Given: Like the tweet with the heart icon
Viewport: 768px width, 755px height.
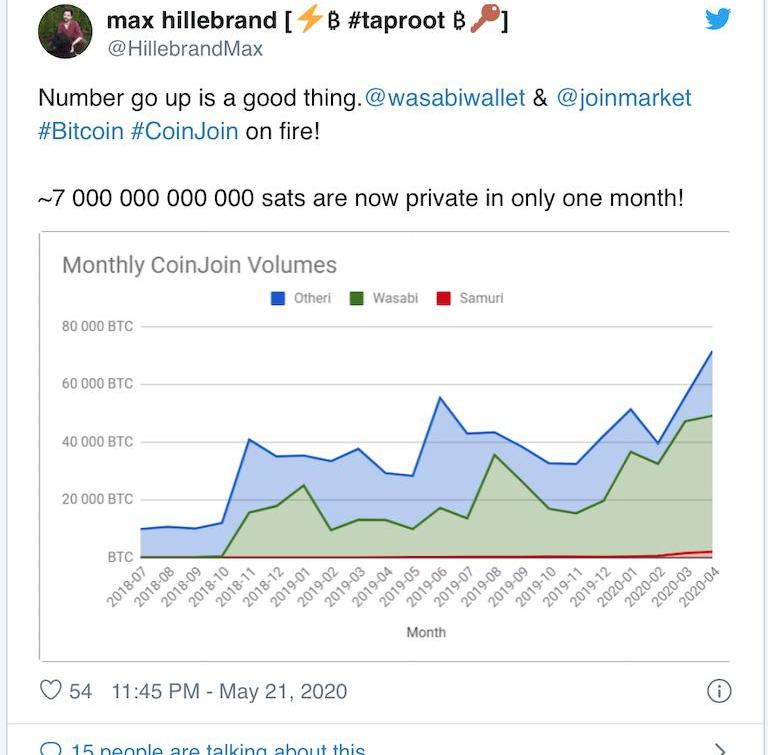Looking at the screenshot, I should 50,690.
